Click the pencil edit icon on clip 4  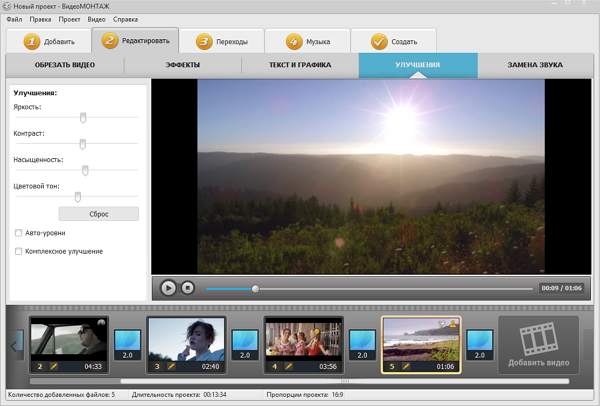click(288, 367)
